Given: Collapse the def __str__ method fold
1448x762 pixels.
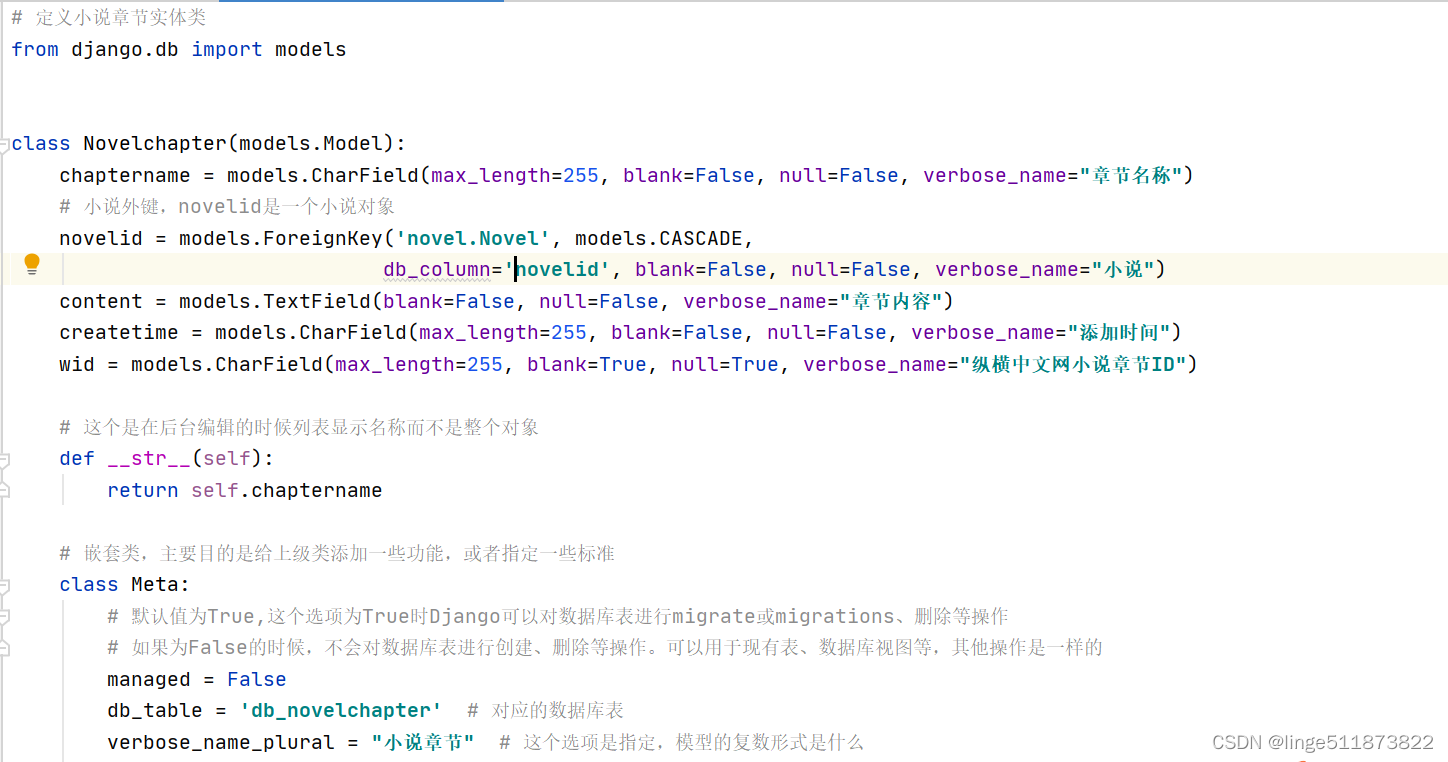Looking at the screenshot, I should point(5,459).
